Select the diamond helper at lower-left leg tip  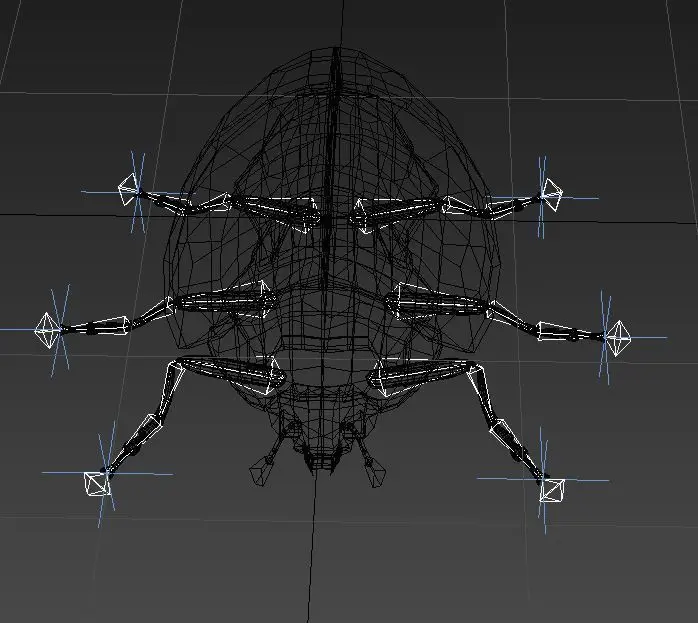pyautogui.click(x=97, y=484)
